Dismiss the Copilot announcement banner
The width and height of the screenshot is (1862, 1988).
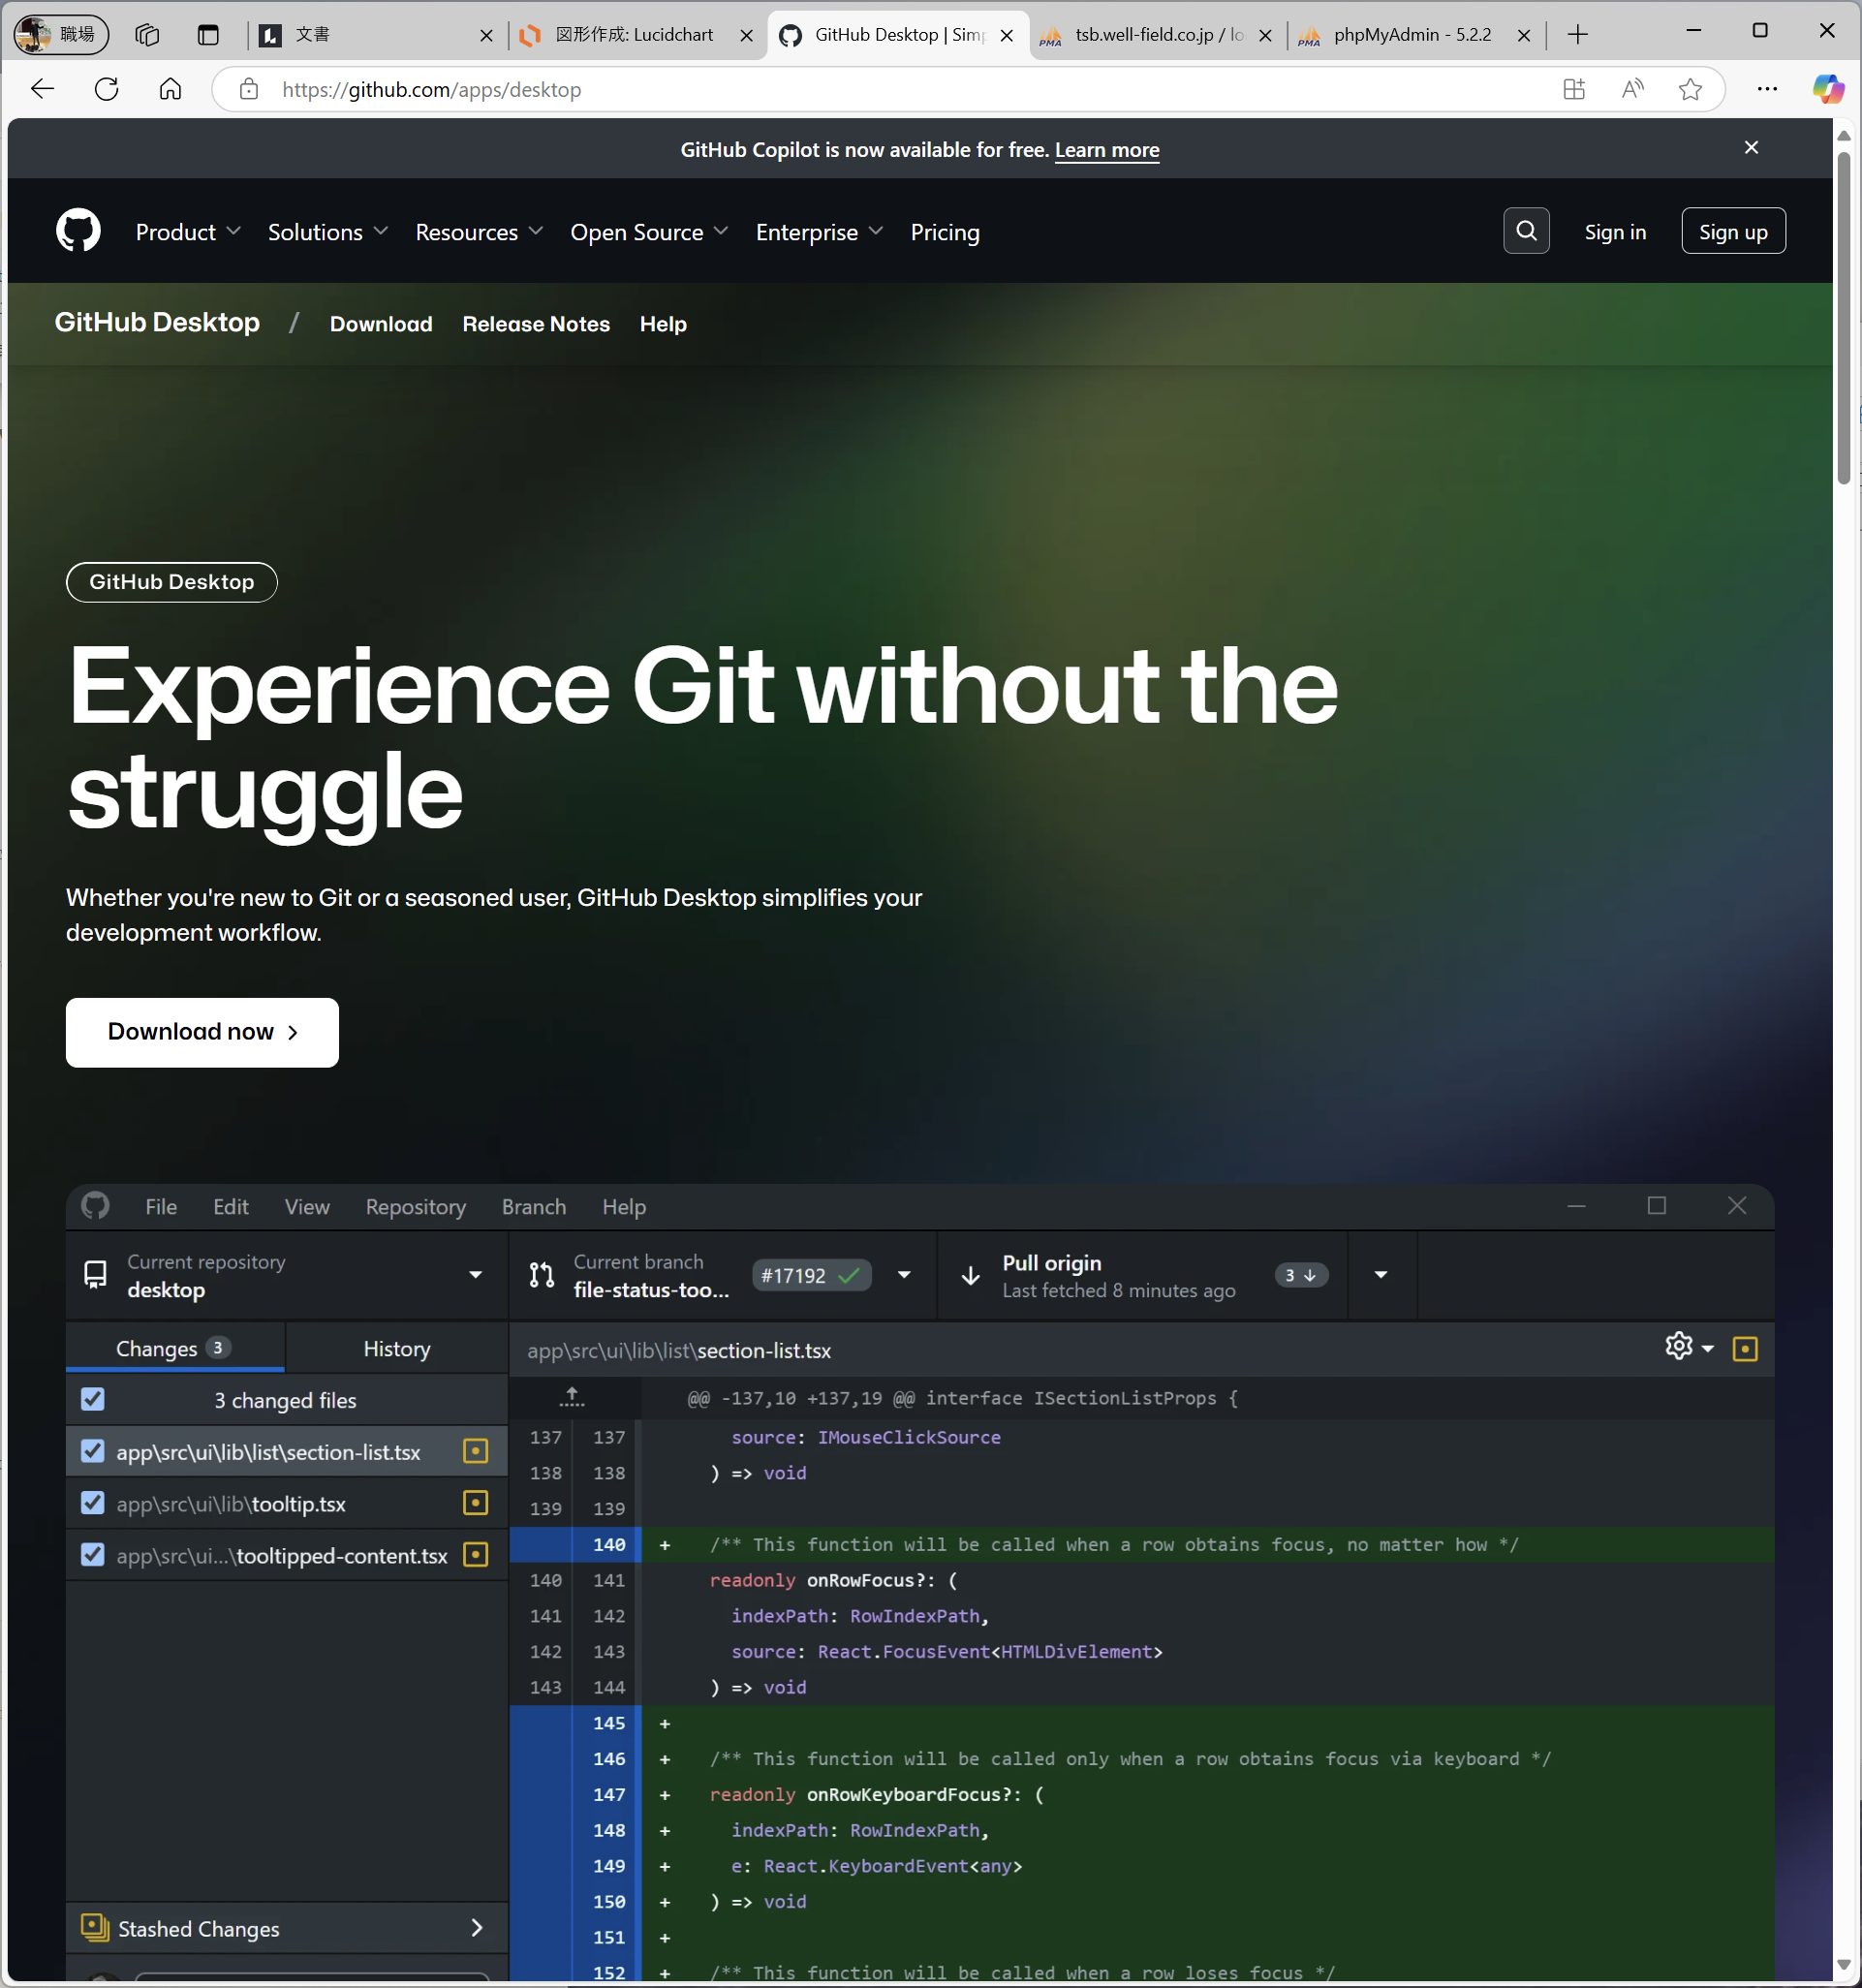pos(1751,148)
